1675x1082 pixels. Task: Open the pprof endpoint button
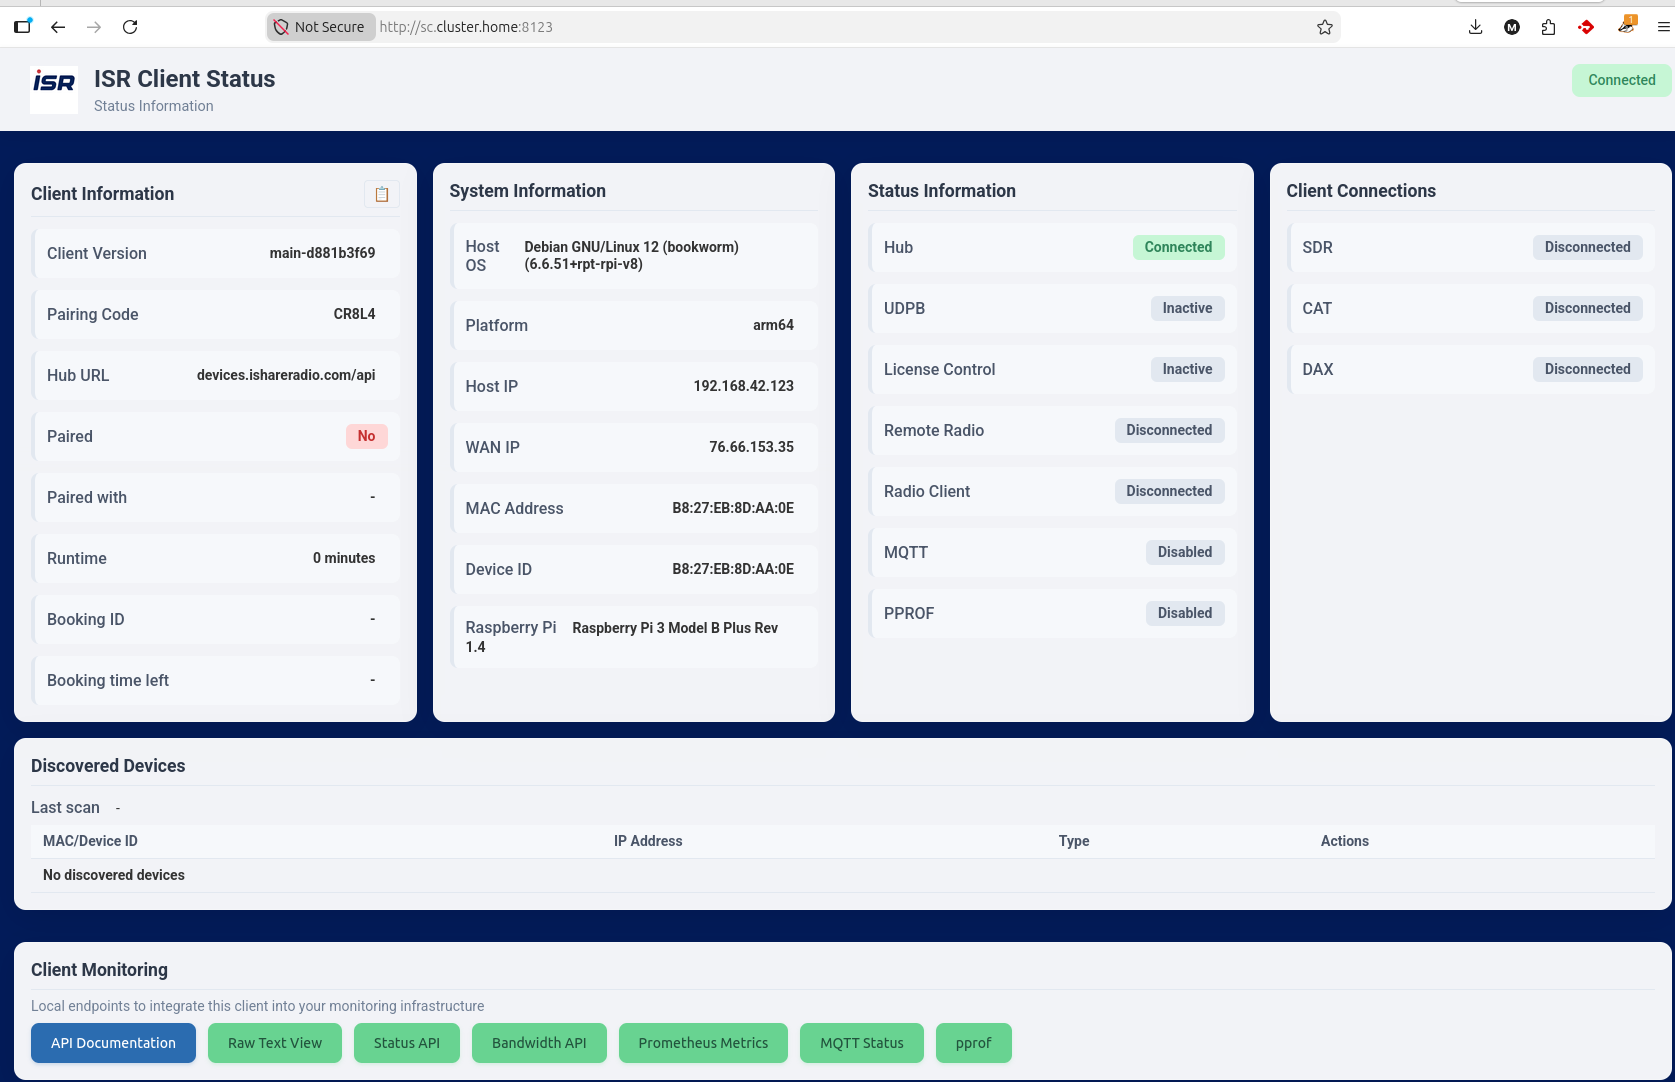coord(973,1043)
